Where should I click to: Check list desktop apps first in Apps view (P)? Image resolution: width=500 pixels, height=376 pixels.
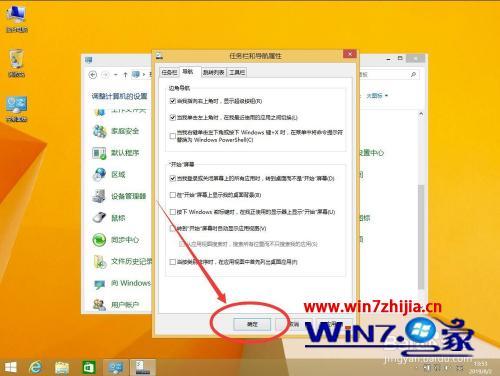pos(173,262)
